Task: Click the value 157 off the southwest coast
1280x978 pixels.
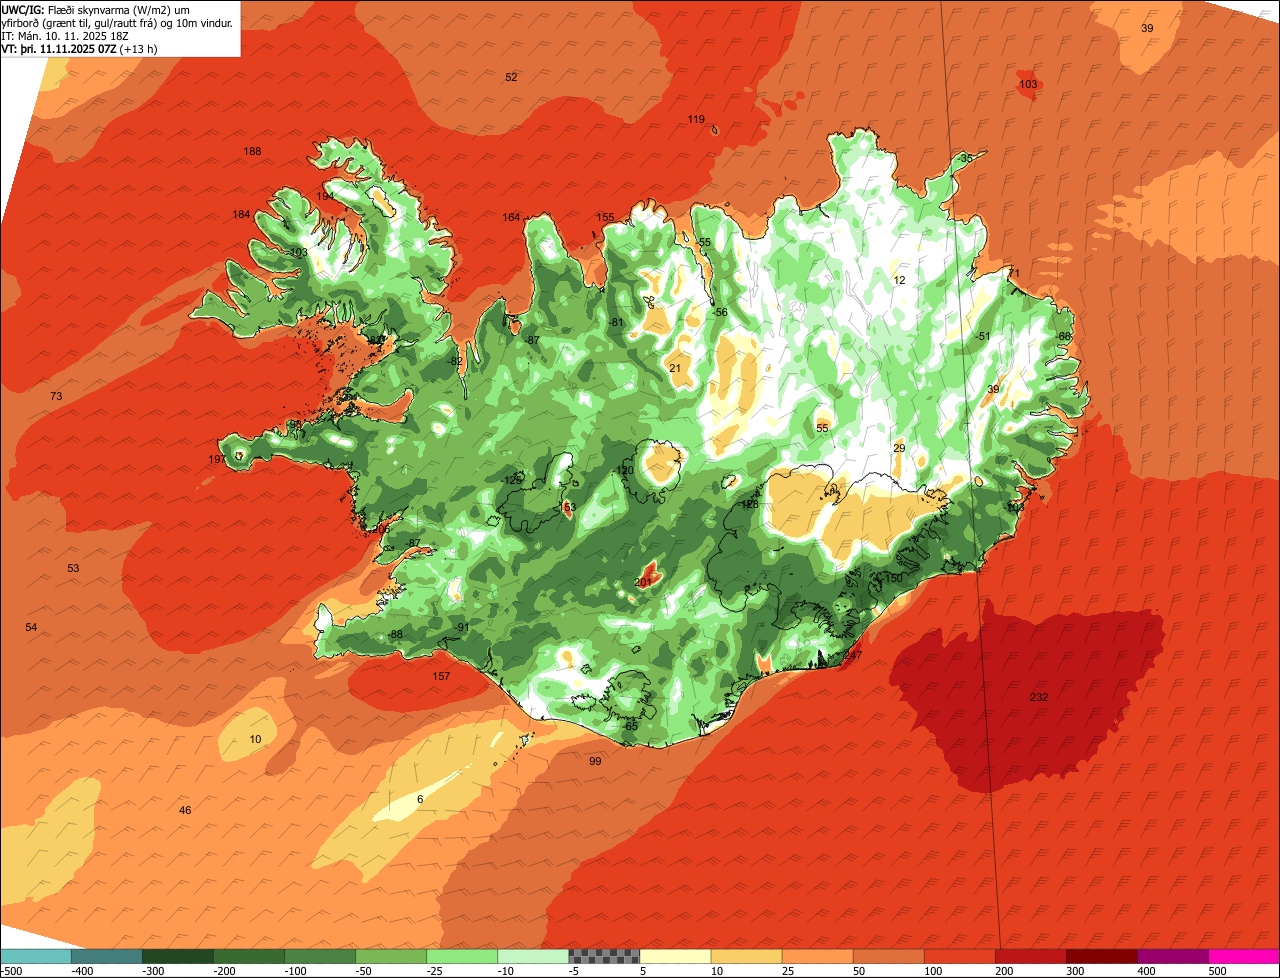Action: tap(441, 676)
